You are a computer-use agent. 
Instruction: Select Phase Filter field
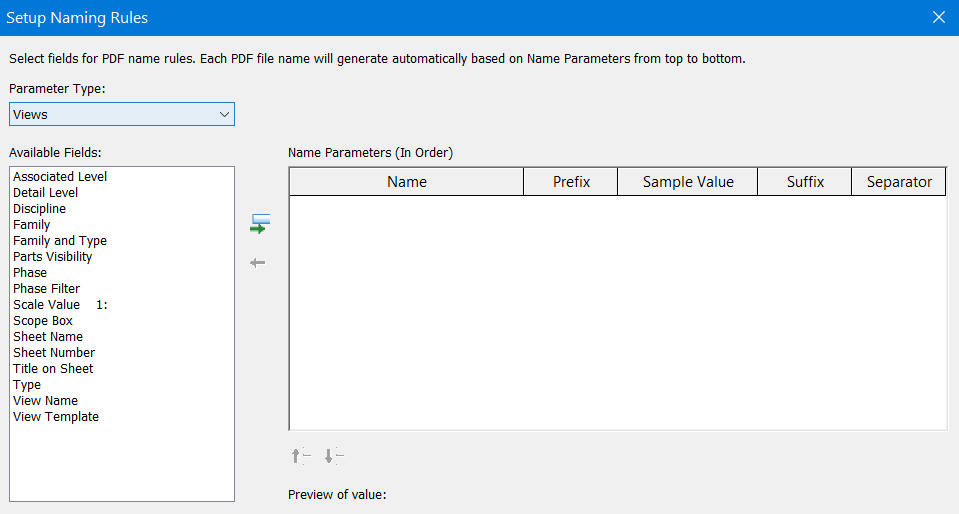(46, 288)
